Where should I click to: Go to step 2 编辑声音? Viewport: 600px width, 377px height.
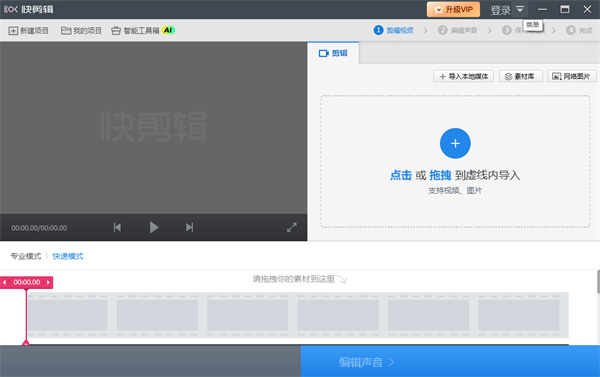[457, 30]
